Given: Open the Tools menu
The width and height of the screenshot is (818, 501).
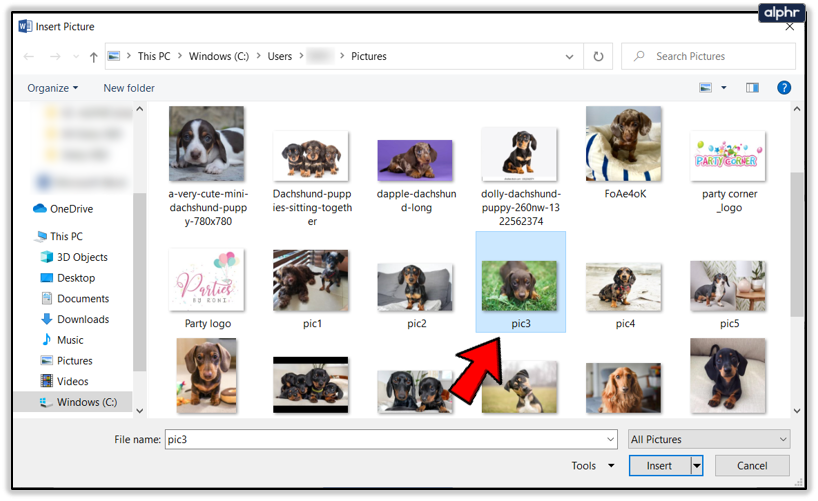Looking at the screenshot, I should (593, 466).
